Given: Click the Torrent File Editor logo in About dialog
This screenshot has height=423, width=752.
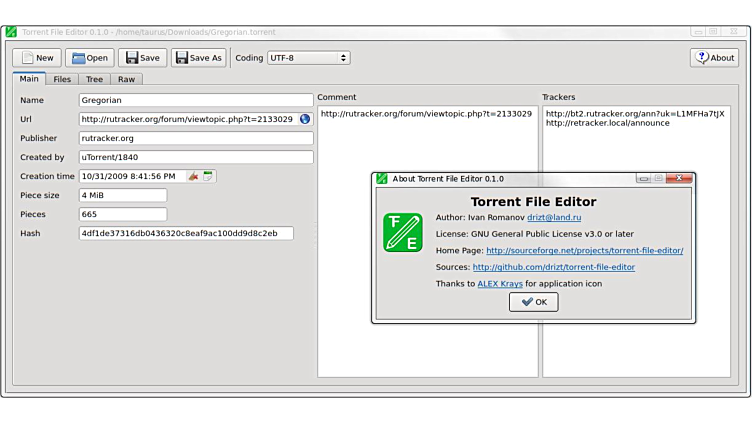Looking at the screenshot, I should click(402, 233).
